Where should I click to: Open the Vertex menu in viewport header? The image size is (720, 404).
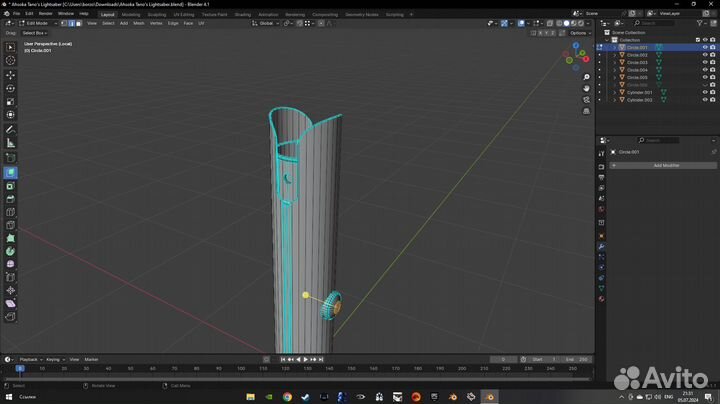tap(156, 23)
